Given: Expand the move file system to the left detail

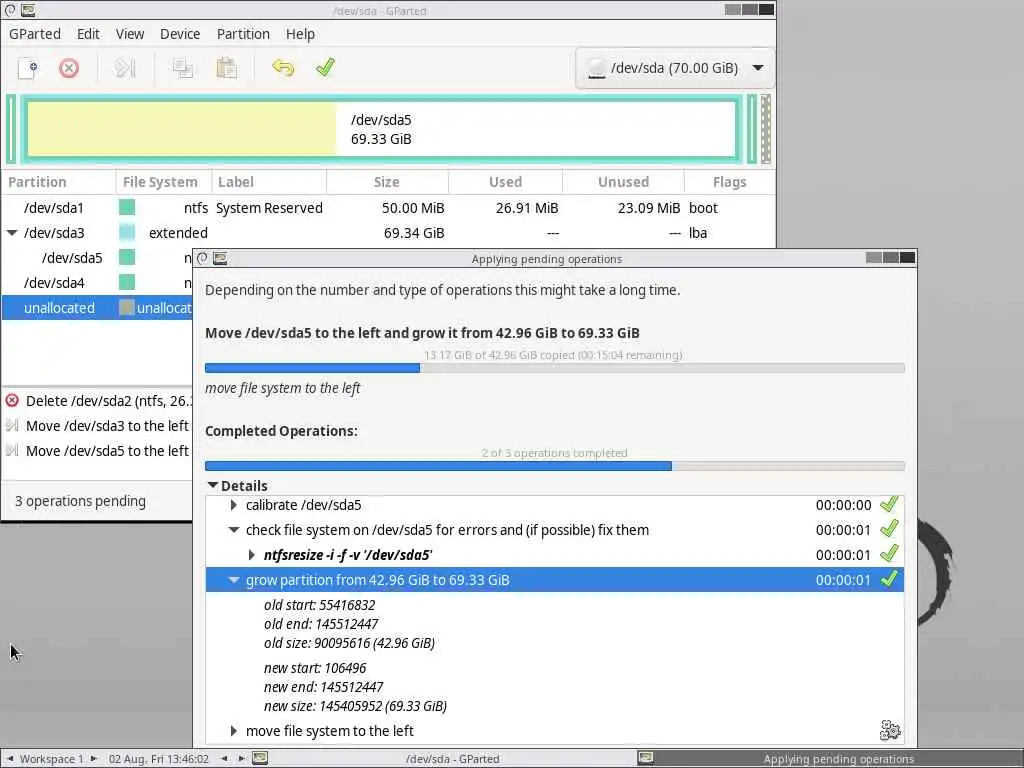Looking at the screenshot, I should pyautogui.click(x=233, y=731).
